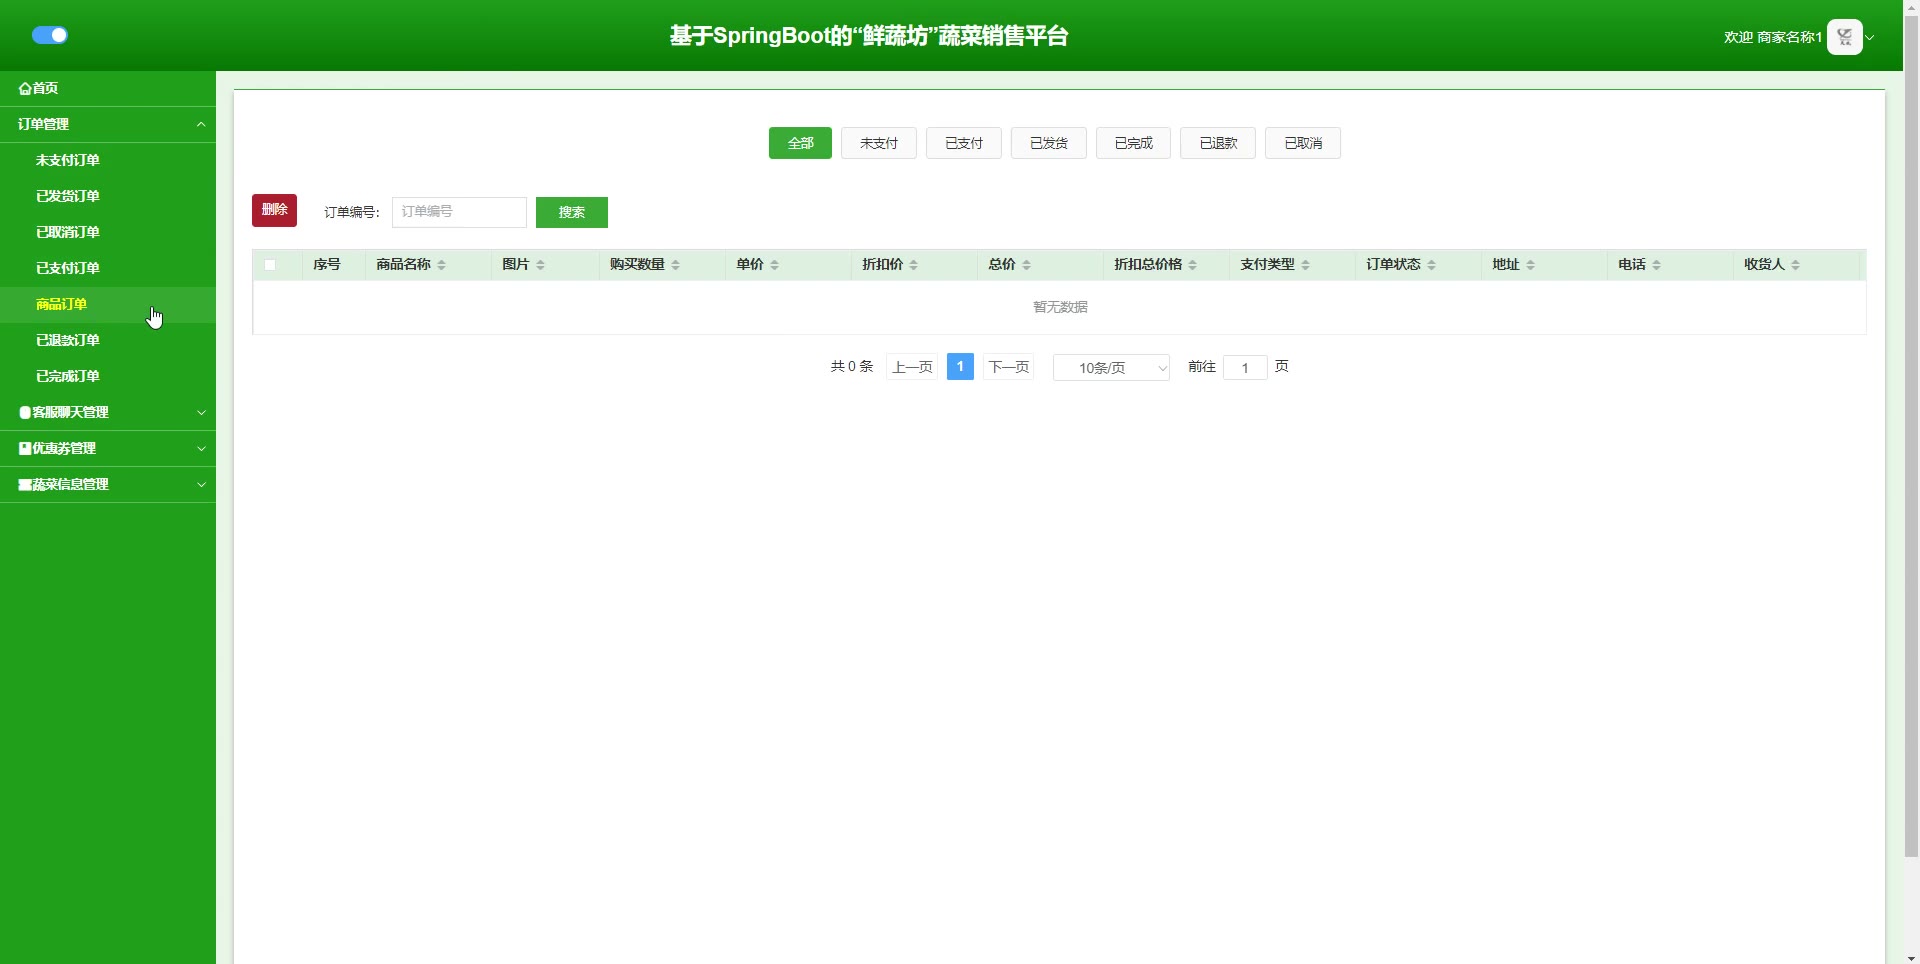
Task: Click the 前往 page jump input
Action: point(1245,368)
